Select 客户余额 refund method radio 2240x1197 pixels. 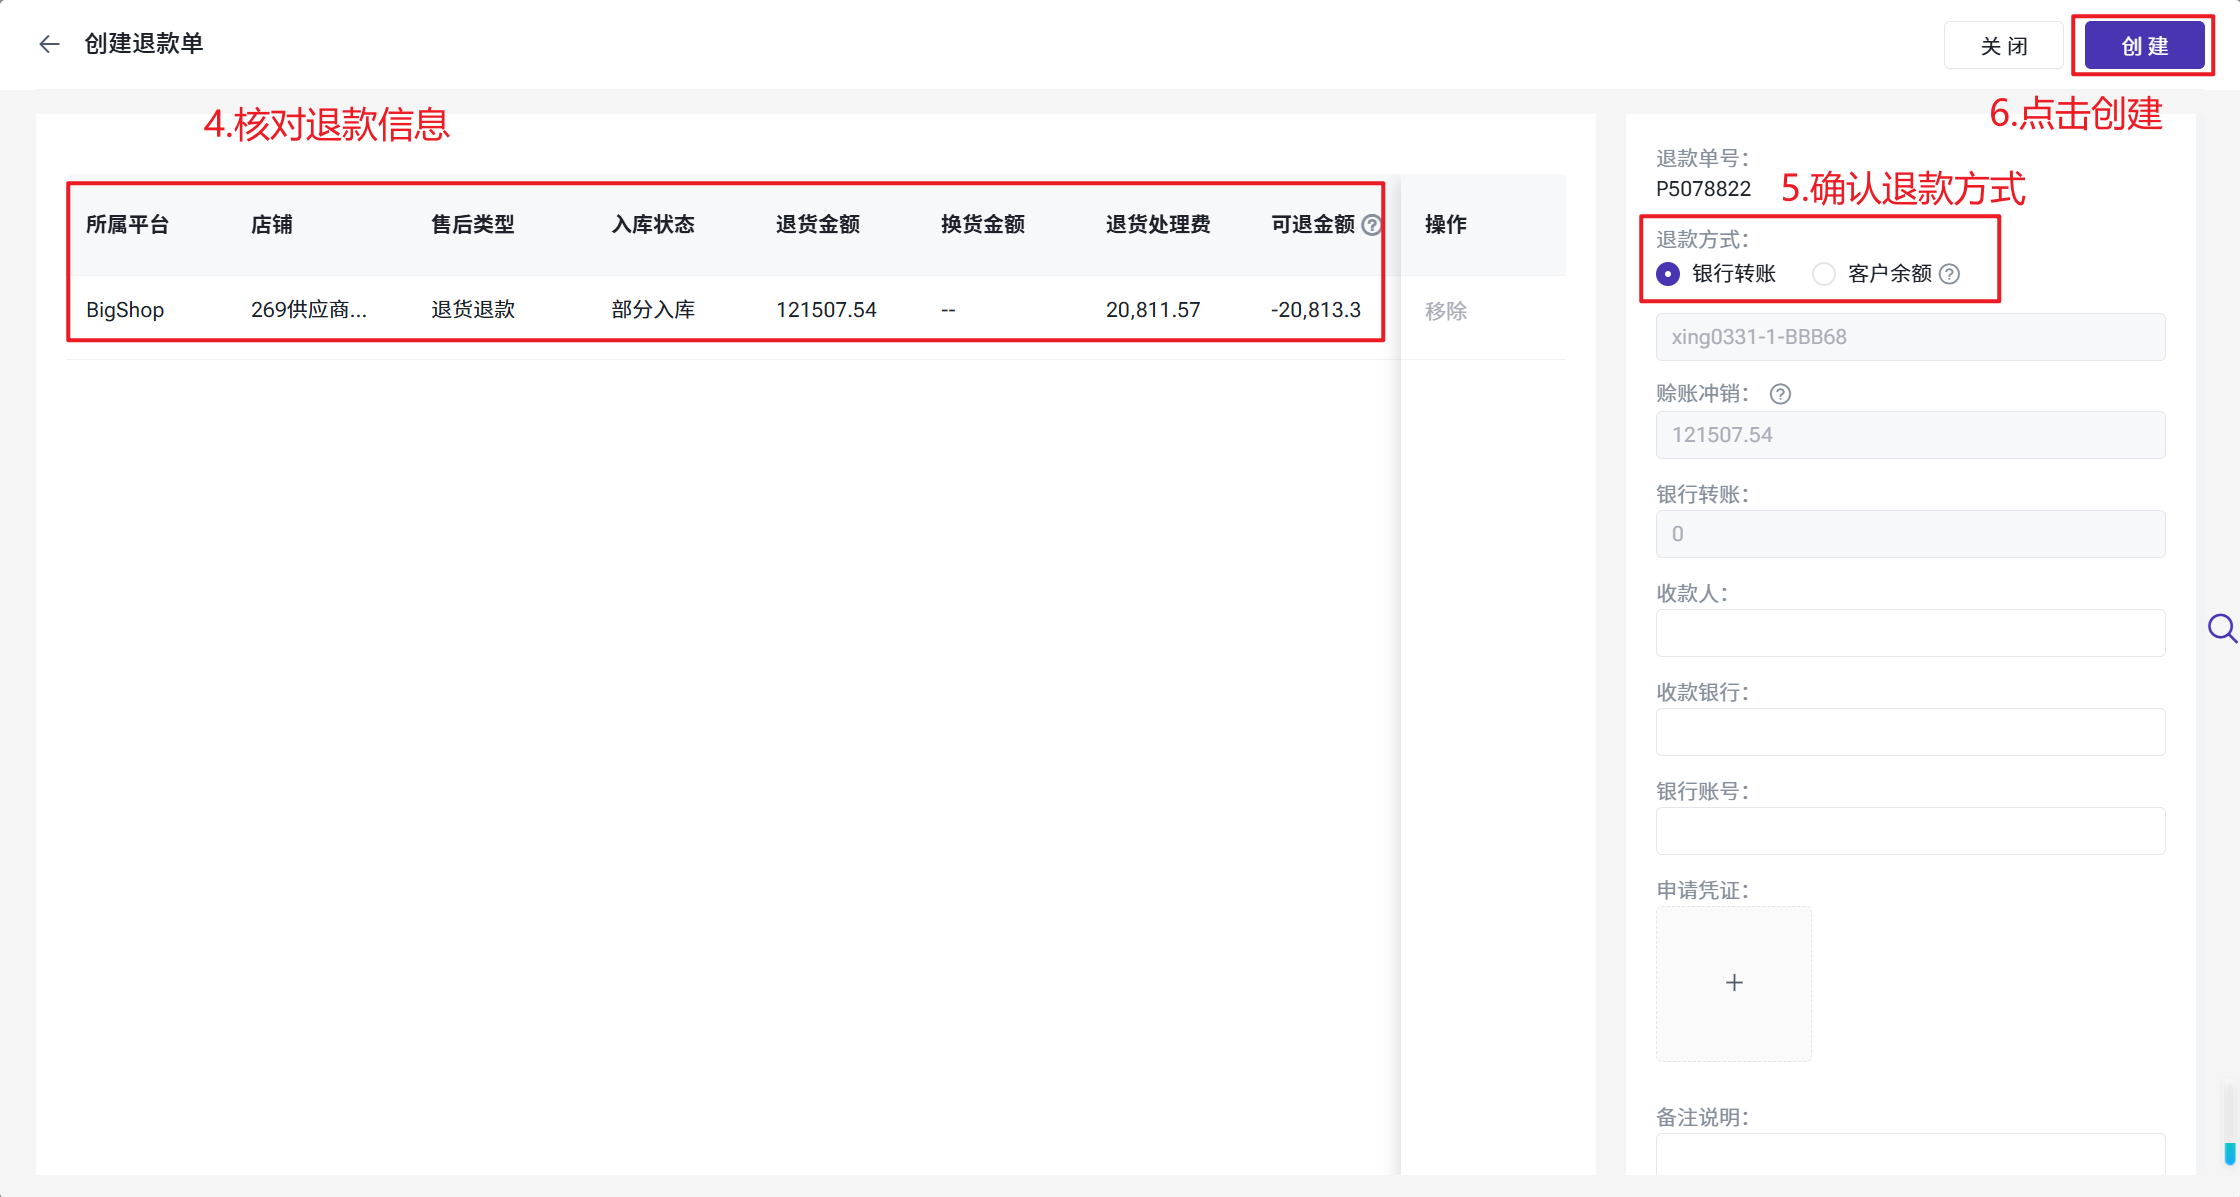1824,274
